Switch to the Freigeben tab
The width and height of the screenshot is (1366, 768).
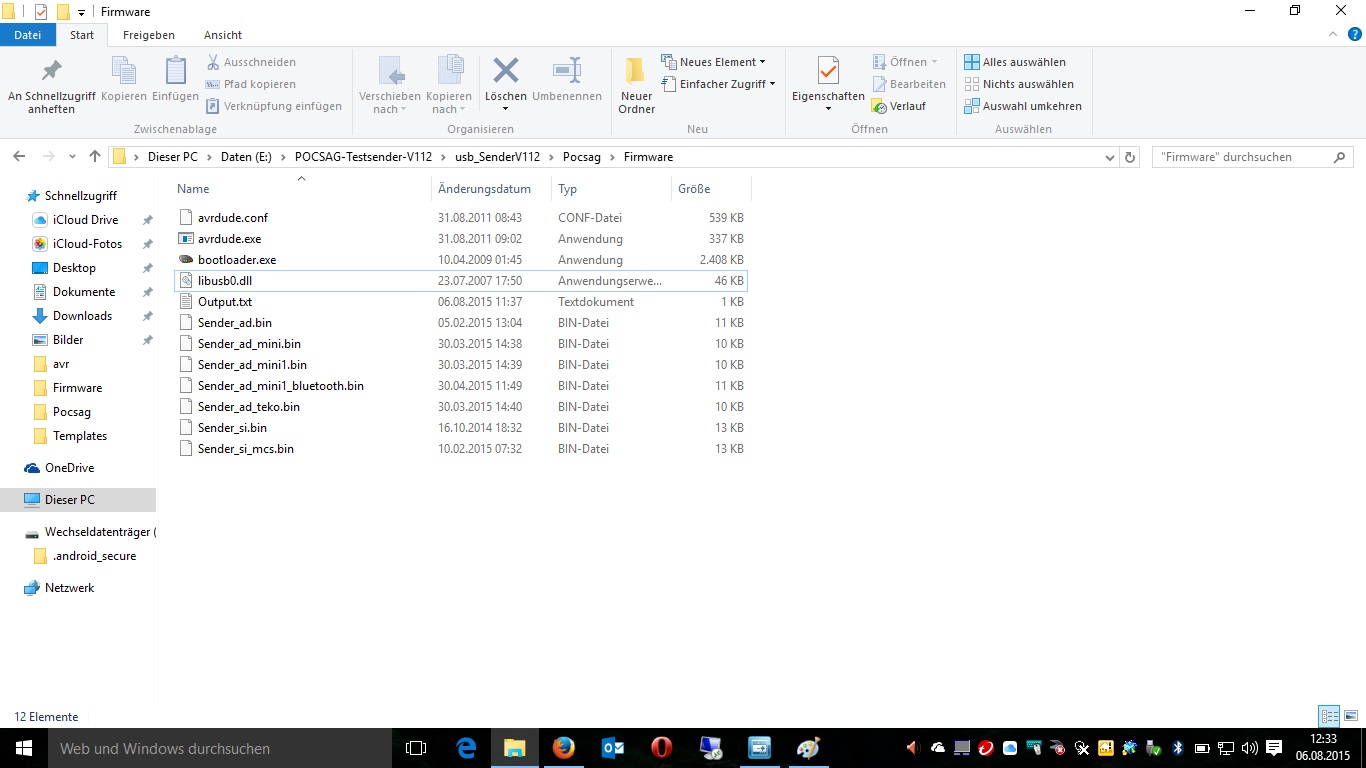(x=148, y=35)
